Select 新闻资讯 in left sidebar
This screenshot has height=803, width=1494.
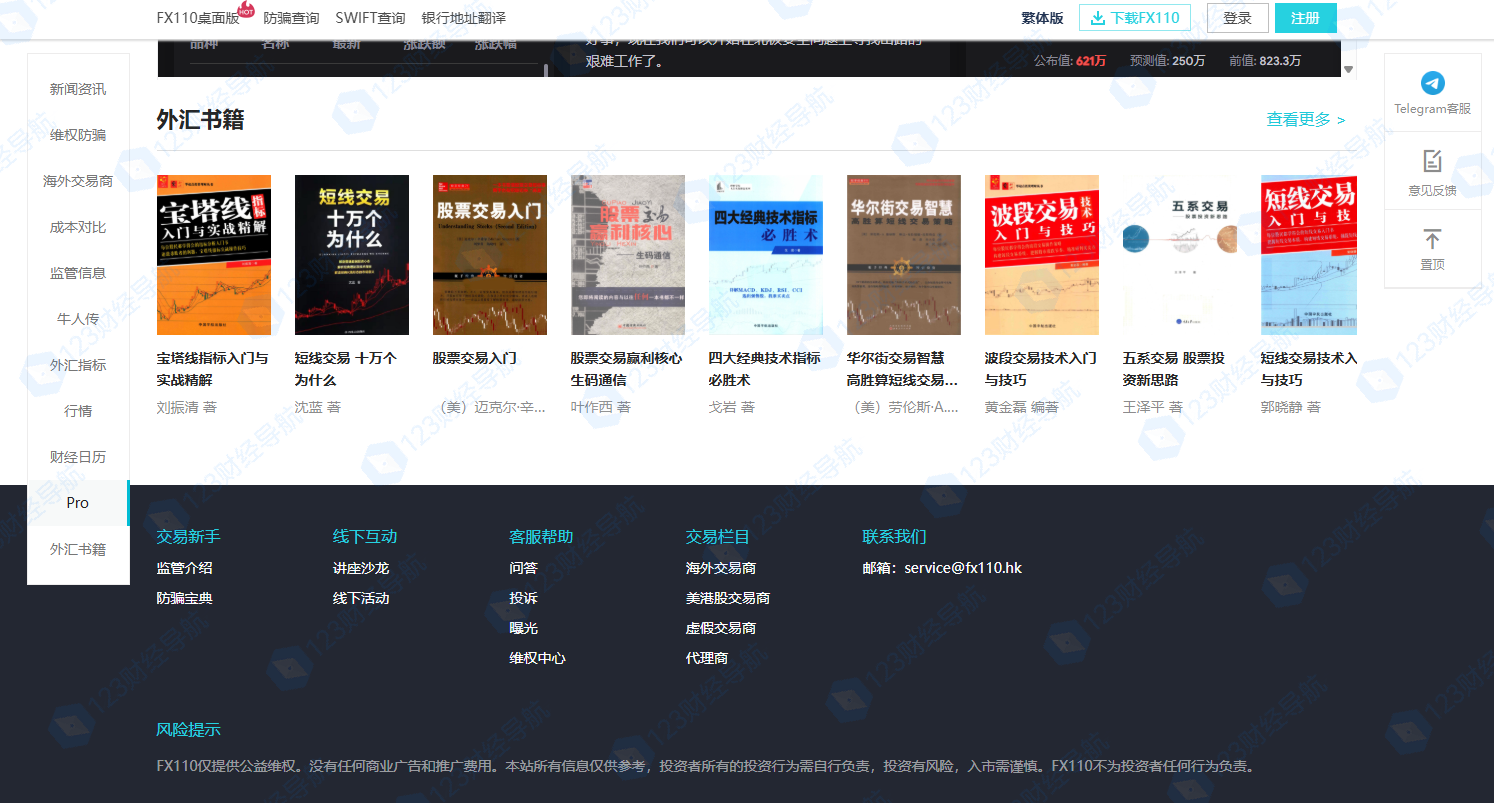pyautogui.click(x=78, y=89)
